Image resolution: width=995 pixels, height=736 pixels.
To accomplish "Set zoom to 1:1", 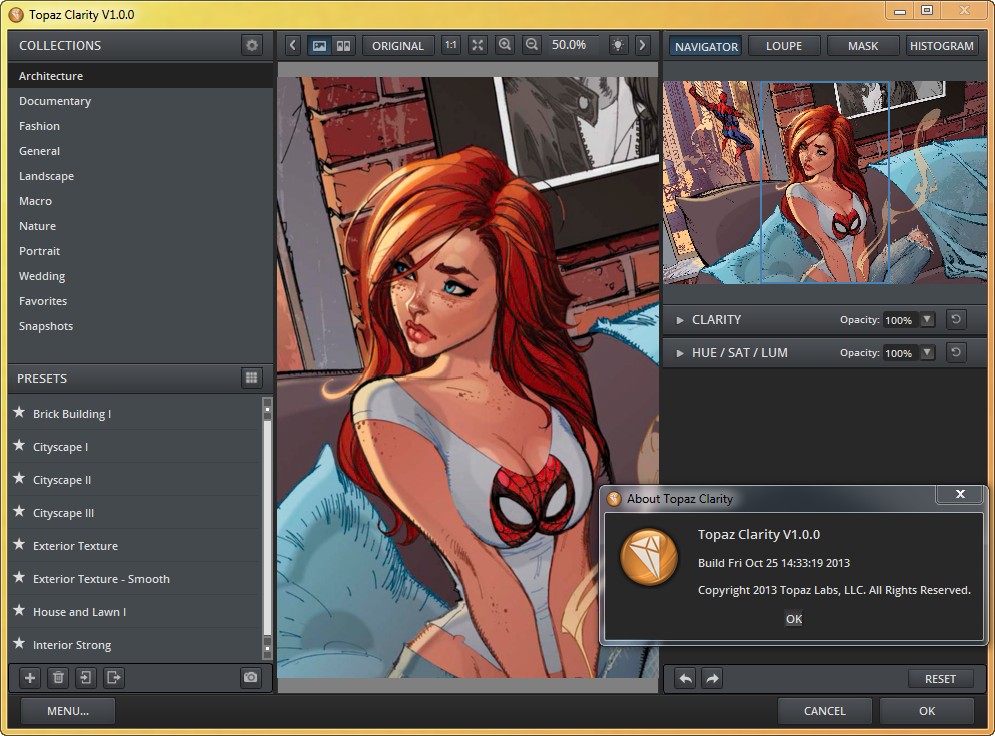I will (x=451, y=45).
